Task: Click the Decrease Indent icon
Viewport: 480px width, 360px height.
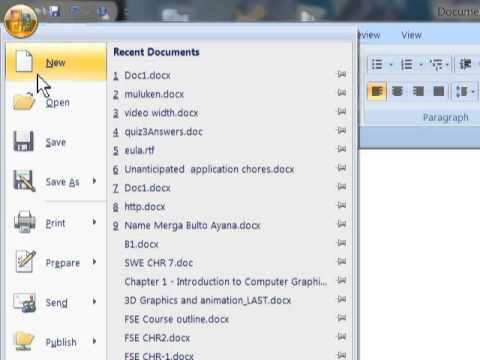Action: coord(465,64)
